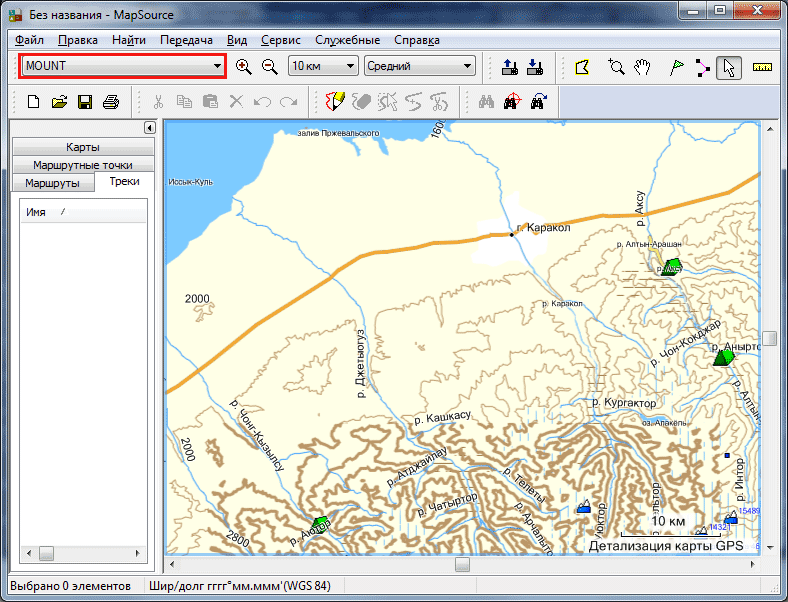Click the undo arrow icon
Viewport: 788px width, 602px height.
pyautogui.click(x=262, y=102)
